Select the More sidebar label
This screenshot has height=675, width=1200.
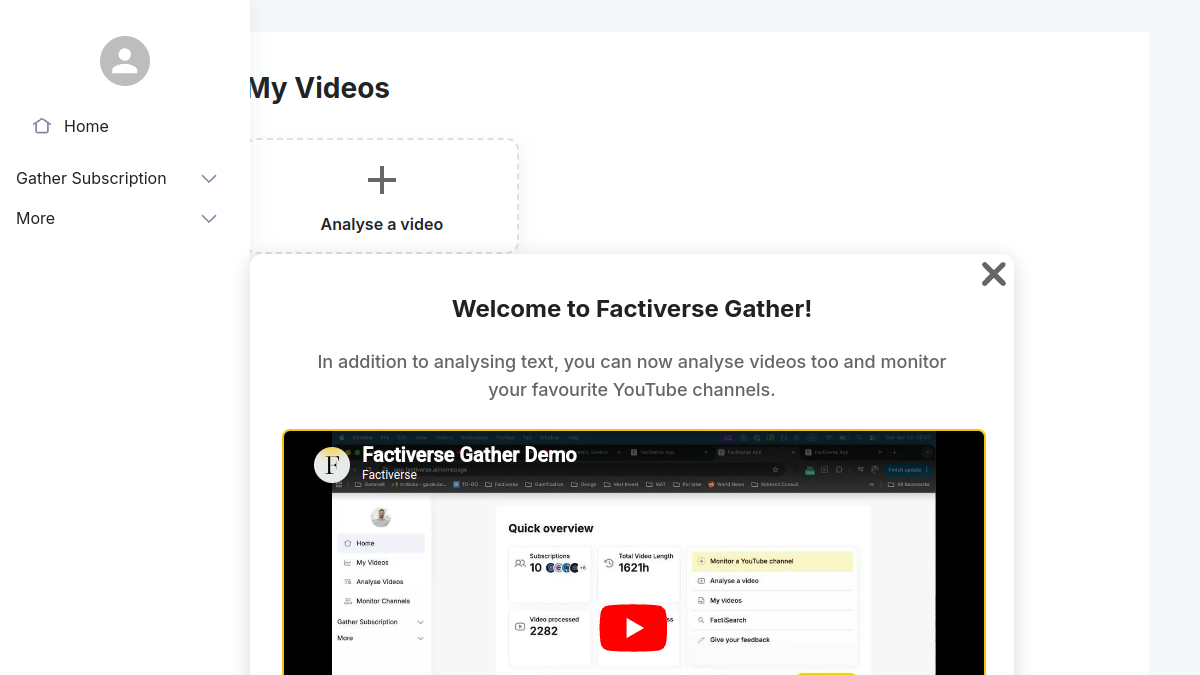35,218
